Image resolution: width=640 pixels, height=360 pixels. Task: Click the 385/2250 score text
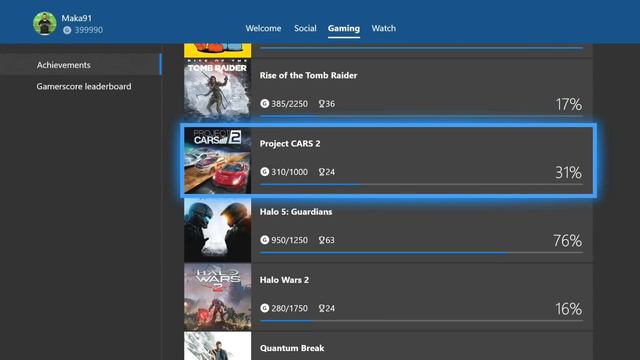(289, 104)
